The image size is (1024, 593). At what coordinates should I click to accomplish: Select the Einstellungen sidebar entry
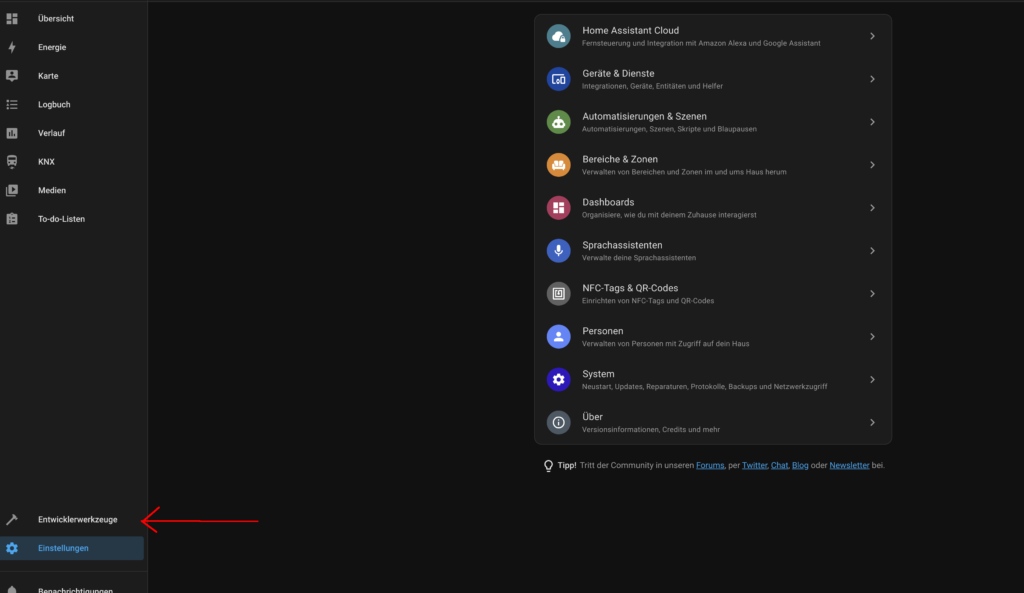click(72, 549)
